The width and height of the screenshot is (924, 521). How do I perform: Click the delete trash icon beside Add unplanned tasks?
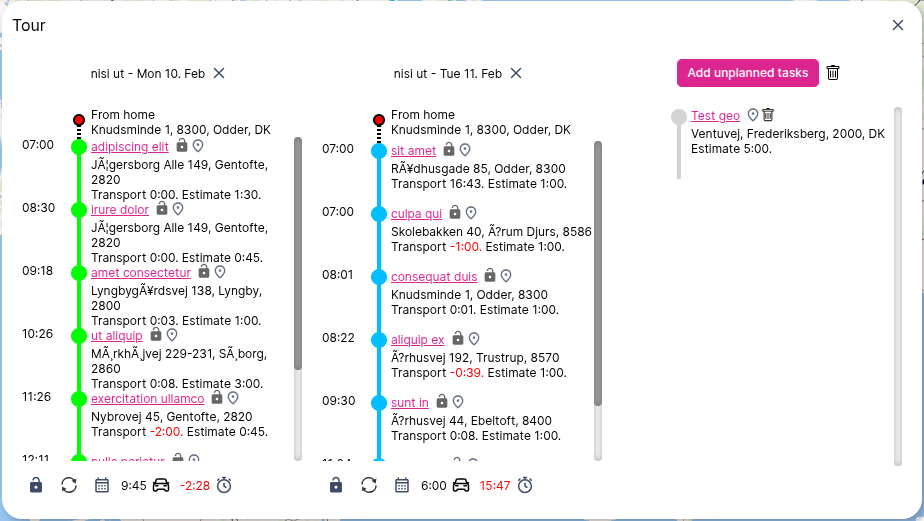click(x=833, y=73)
